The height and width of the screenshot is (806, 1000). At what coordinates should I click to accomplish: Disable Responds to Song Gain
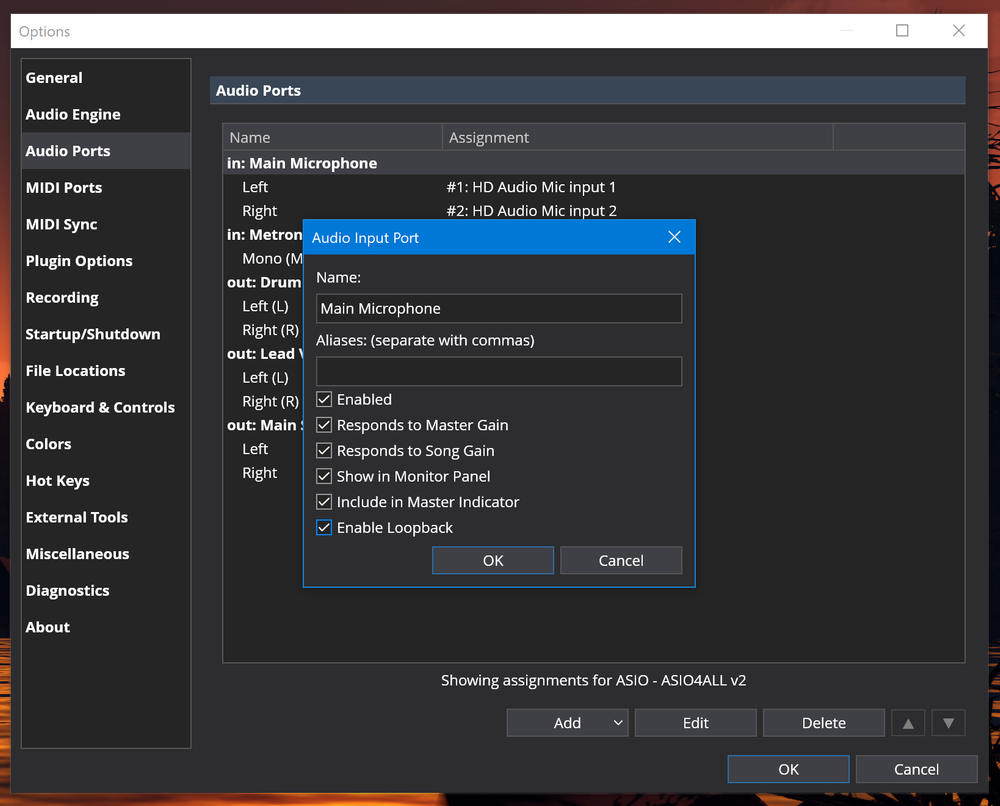pyautogui.click(x=324, y=450)
